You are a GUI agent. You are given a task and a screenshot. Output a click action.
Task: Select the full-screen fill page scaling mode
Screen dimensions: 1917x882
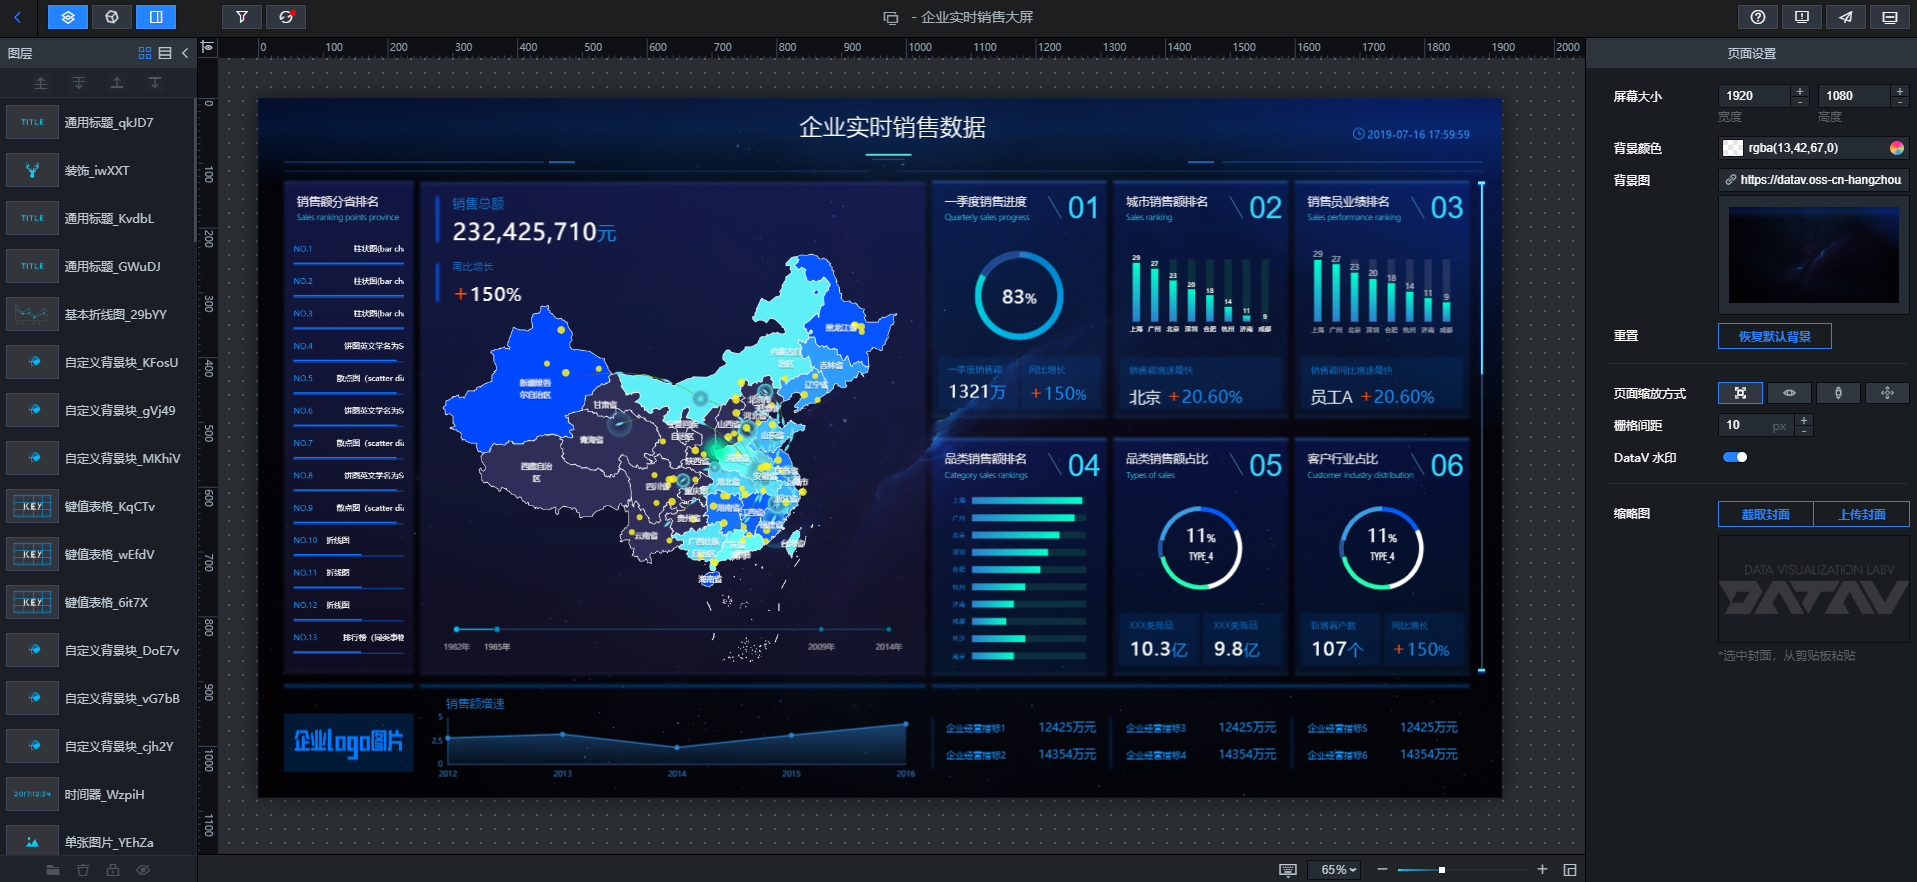click(1740, 393)
